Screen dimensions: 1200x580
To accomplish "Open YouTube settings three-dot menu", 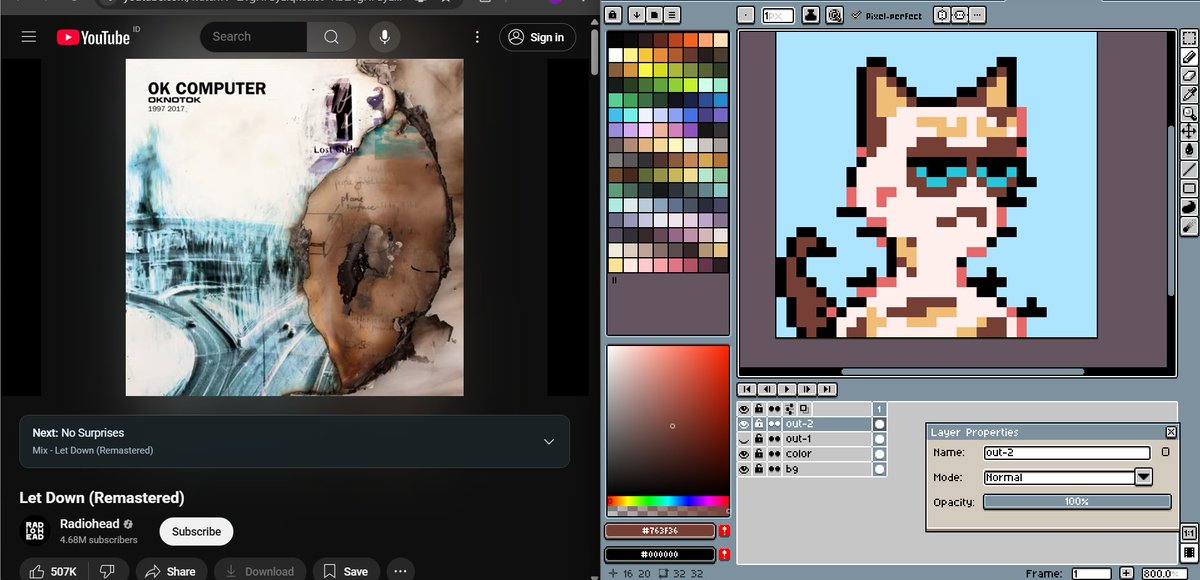I will point(479,37).
